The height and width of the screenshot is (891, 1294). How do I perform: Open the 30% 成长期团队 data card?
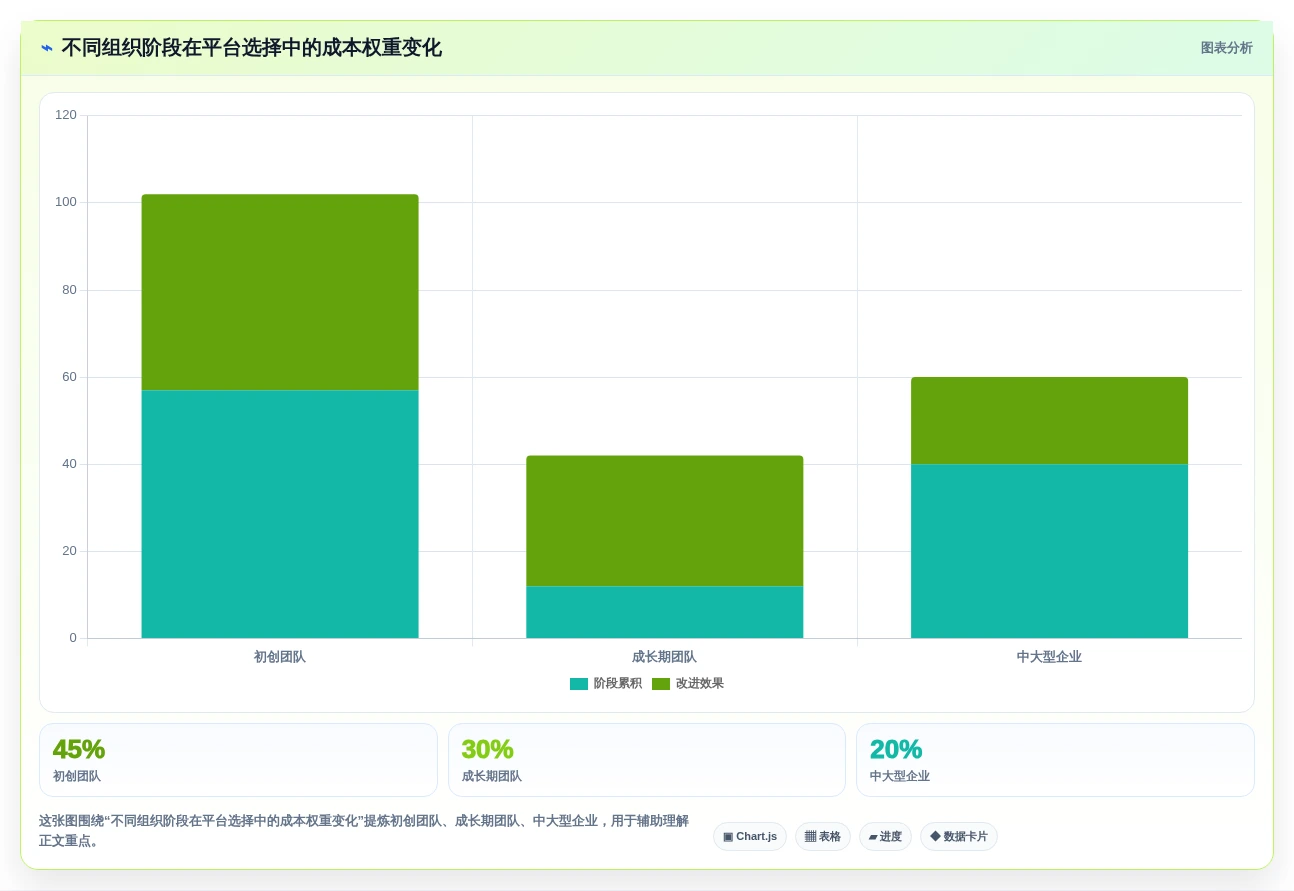point(647,760)
